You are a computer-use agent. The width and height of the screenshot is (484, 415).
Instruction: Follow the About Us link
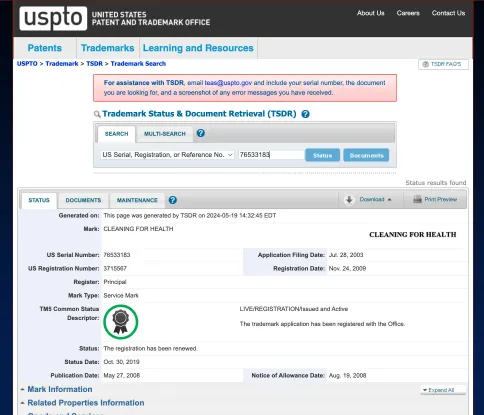pos(371,13)
